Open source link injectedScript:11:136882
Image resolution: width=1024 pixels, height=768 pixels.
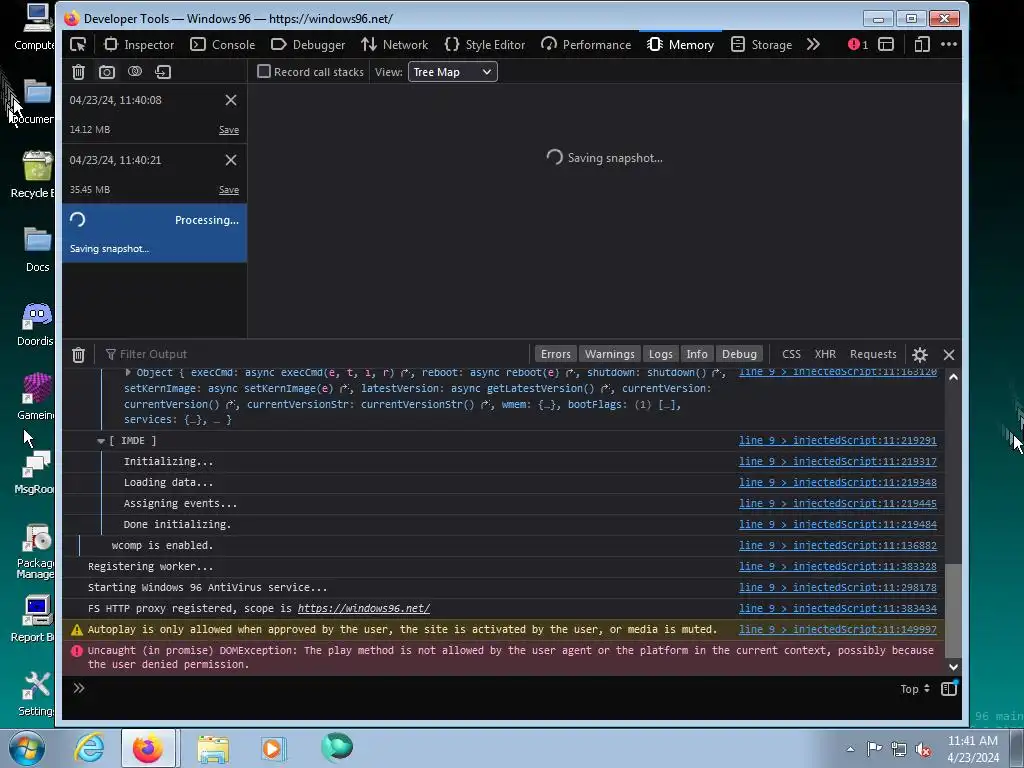coord(838,545)
